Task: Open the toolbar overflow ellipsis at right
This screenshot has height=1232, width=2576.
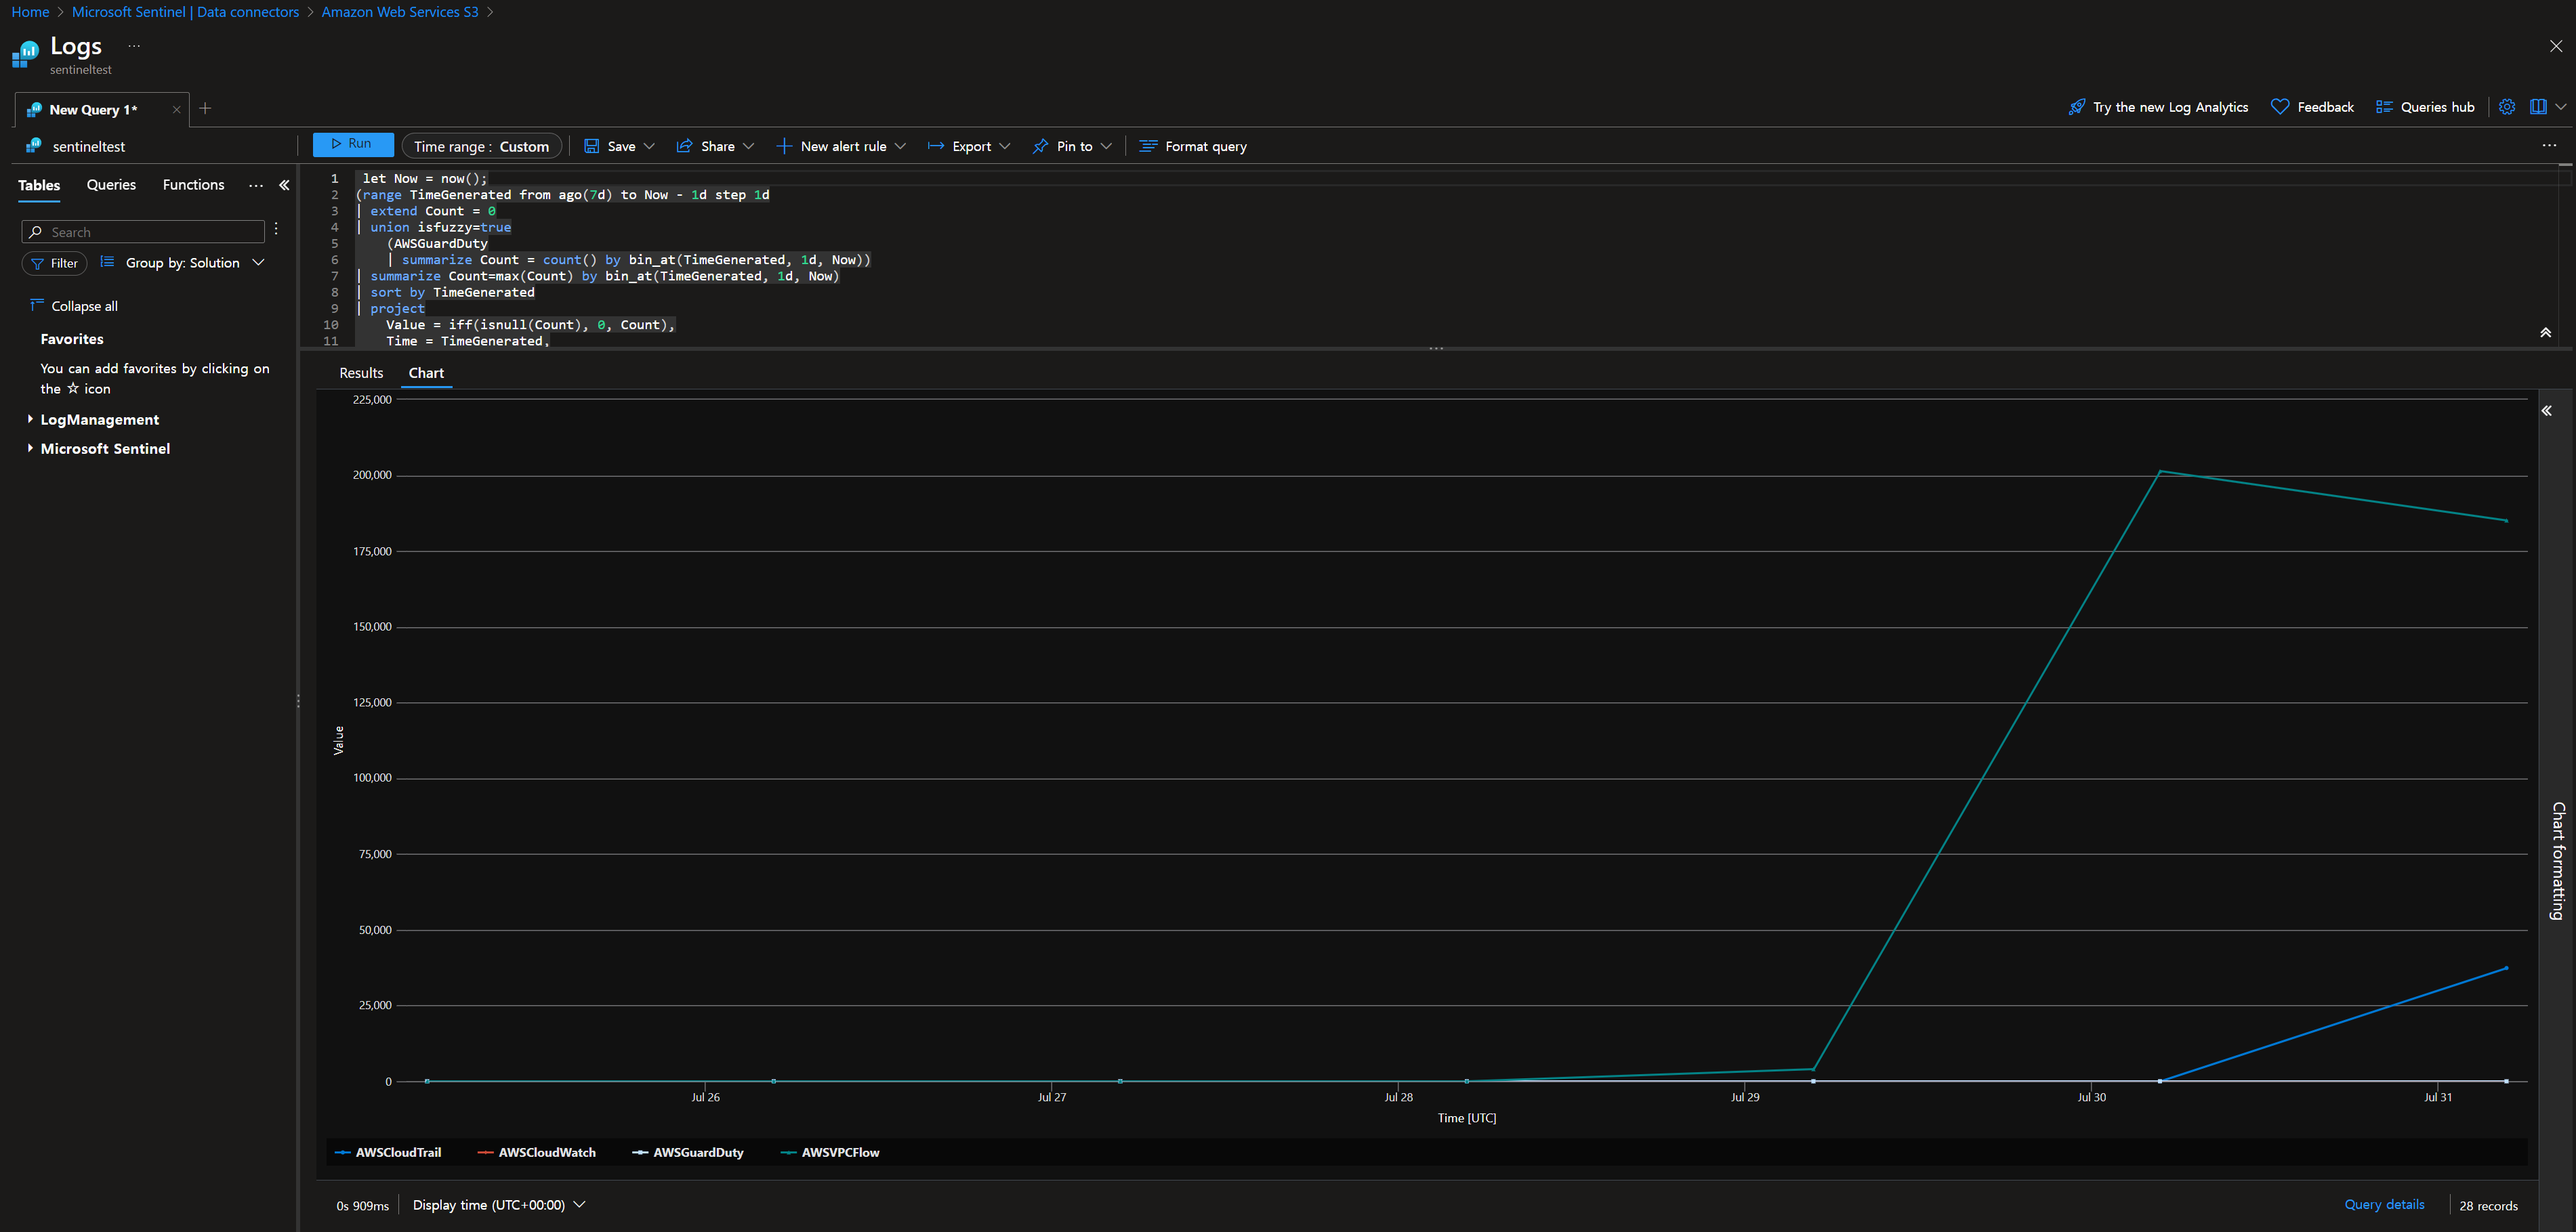Action: 2549,146
